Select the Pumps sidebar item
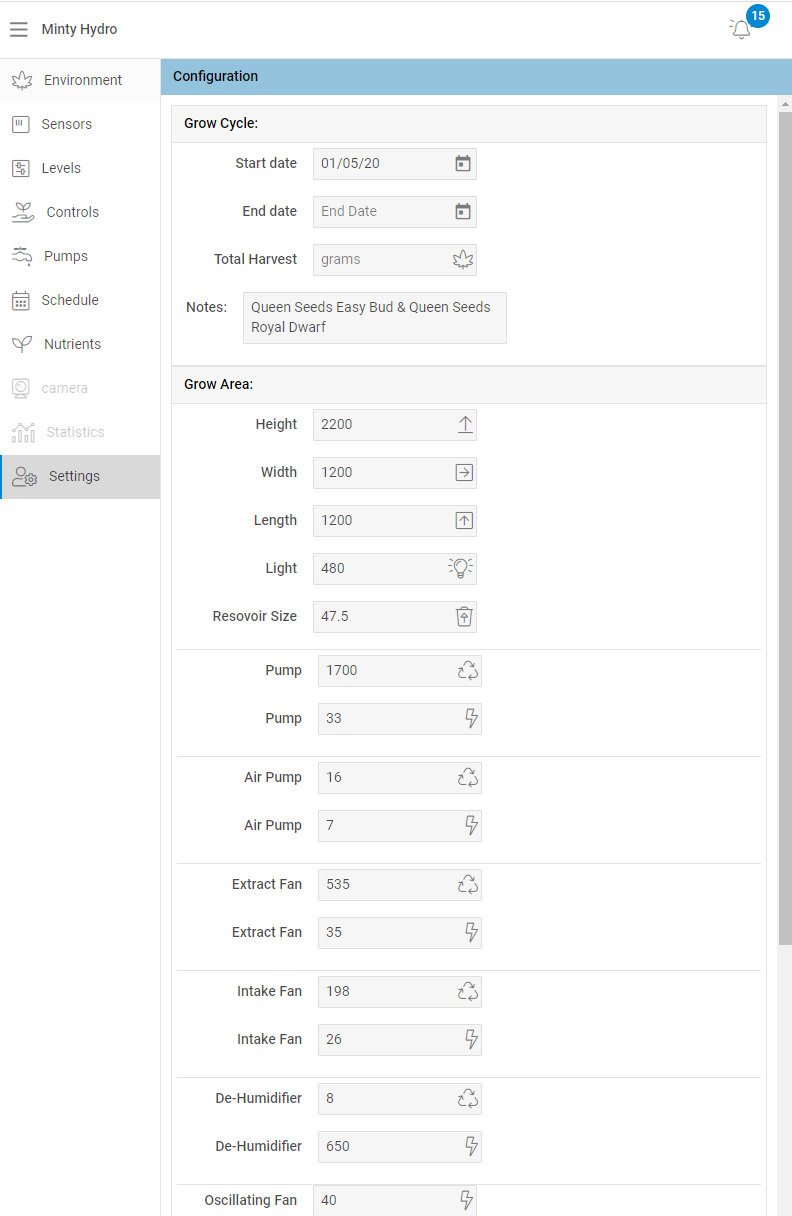The height and width of the screenshot is (1216, 792). [65, 256]
